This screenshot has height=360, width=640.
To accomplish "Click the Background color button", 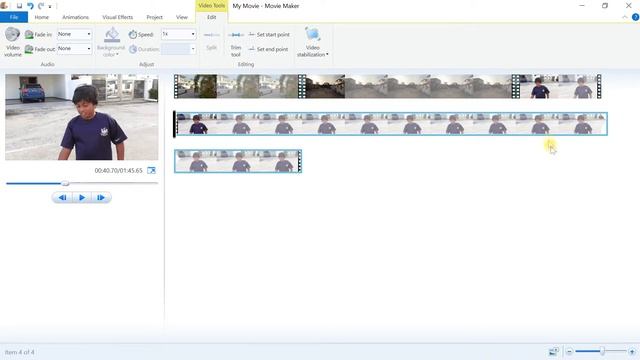I will [x=111, y=42].
